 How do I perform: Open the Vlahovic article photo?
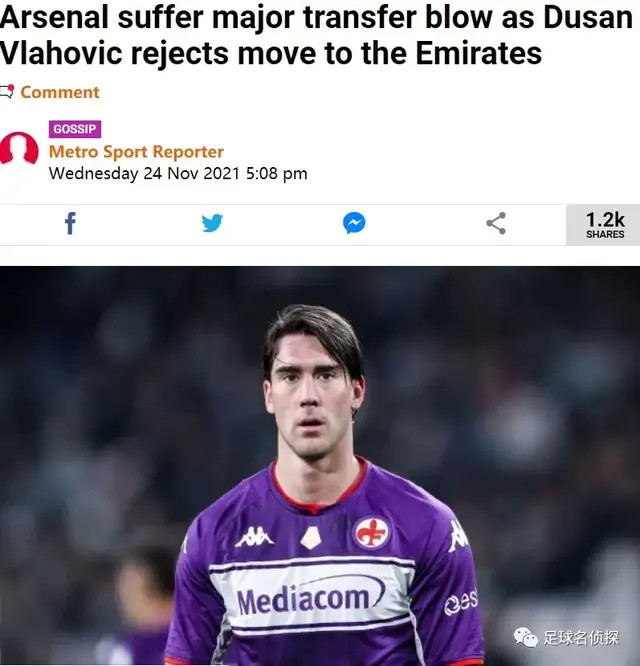point(320,466)
